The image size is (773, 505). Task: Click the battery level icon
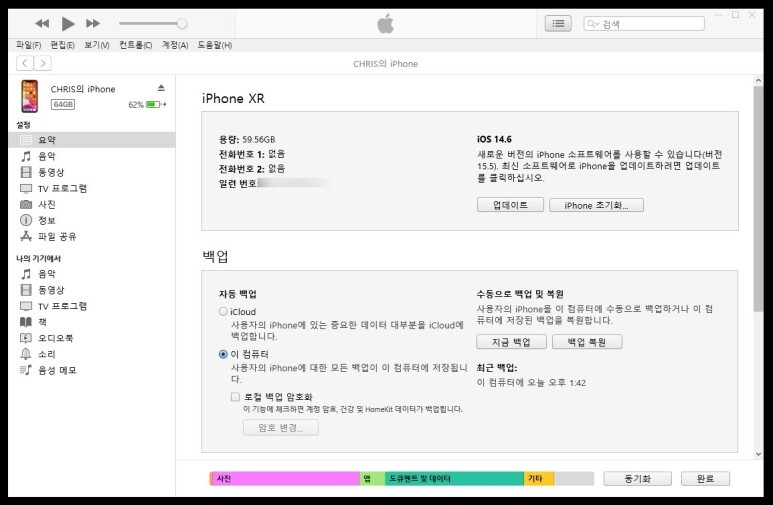tap(154, 105)
